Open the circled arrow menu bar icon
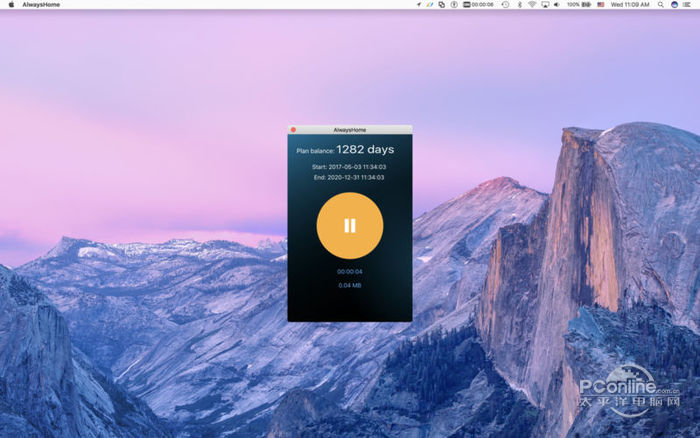The height and width of the screenshot is (438, 700). click(454, 4)
